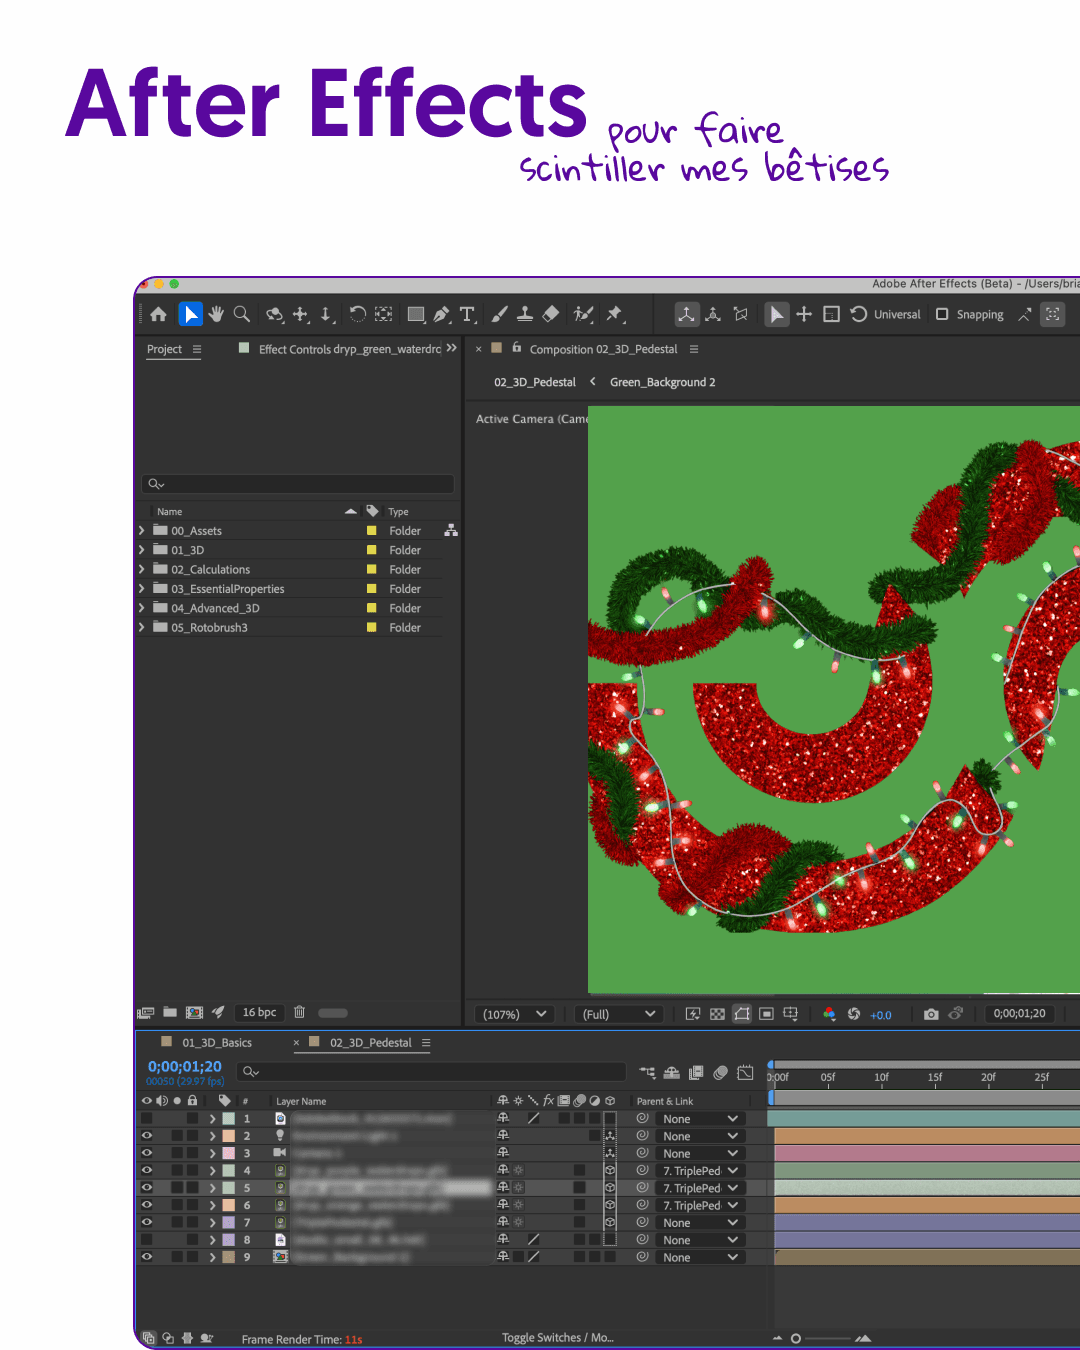Select the Clone Stamp tool
The height and width of the screenshot is (1350, 1080).
click(524, 314)
